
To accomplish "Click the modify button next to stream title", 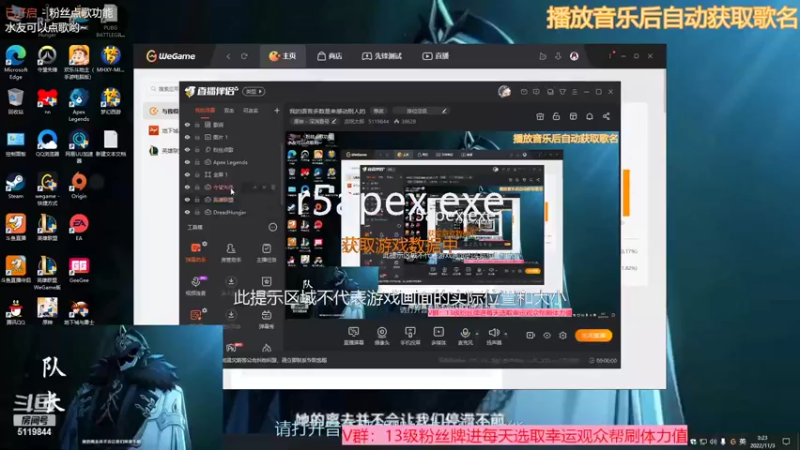I will [x=378, y=111].
